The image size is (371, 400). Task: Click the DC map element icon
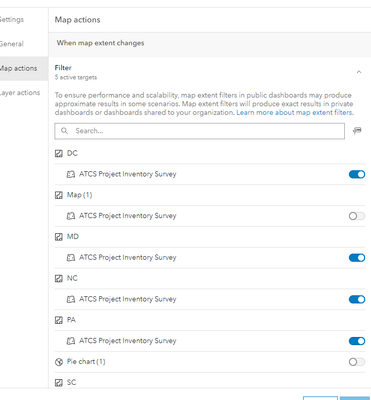click(x=59, y=153)
